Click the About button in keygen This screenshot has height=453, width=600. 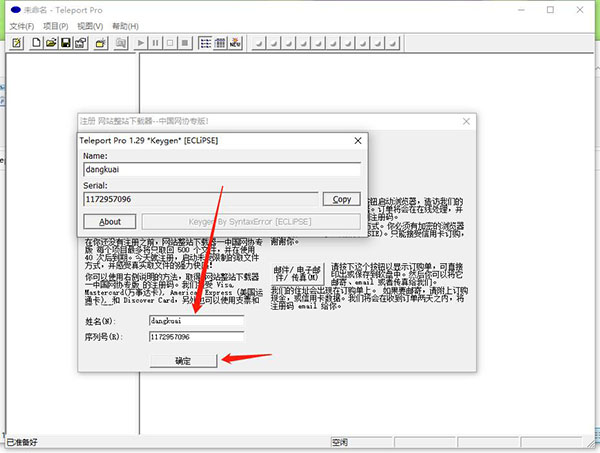tap(110, 222)
